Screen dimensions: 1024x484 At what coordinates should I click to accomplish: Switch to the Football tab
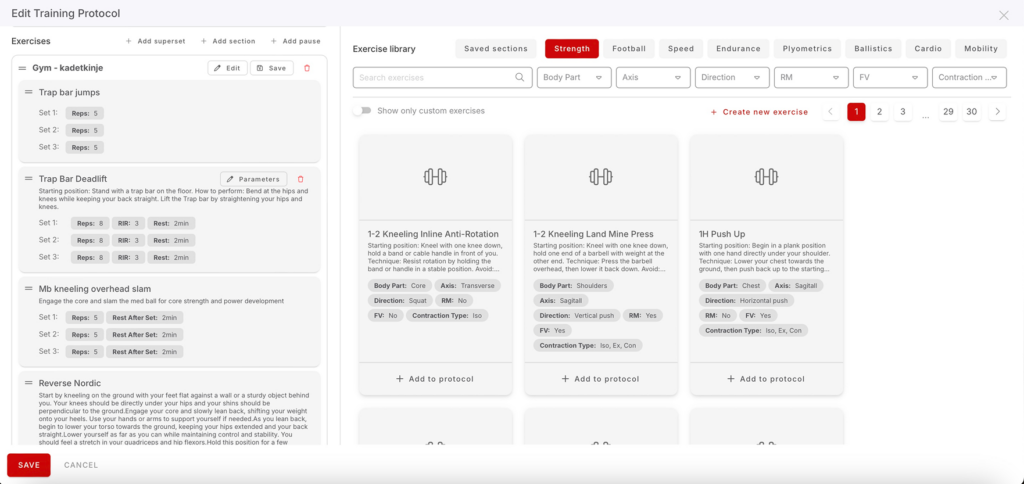point(629,48)
